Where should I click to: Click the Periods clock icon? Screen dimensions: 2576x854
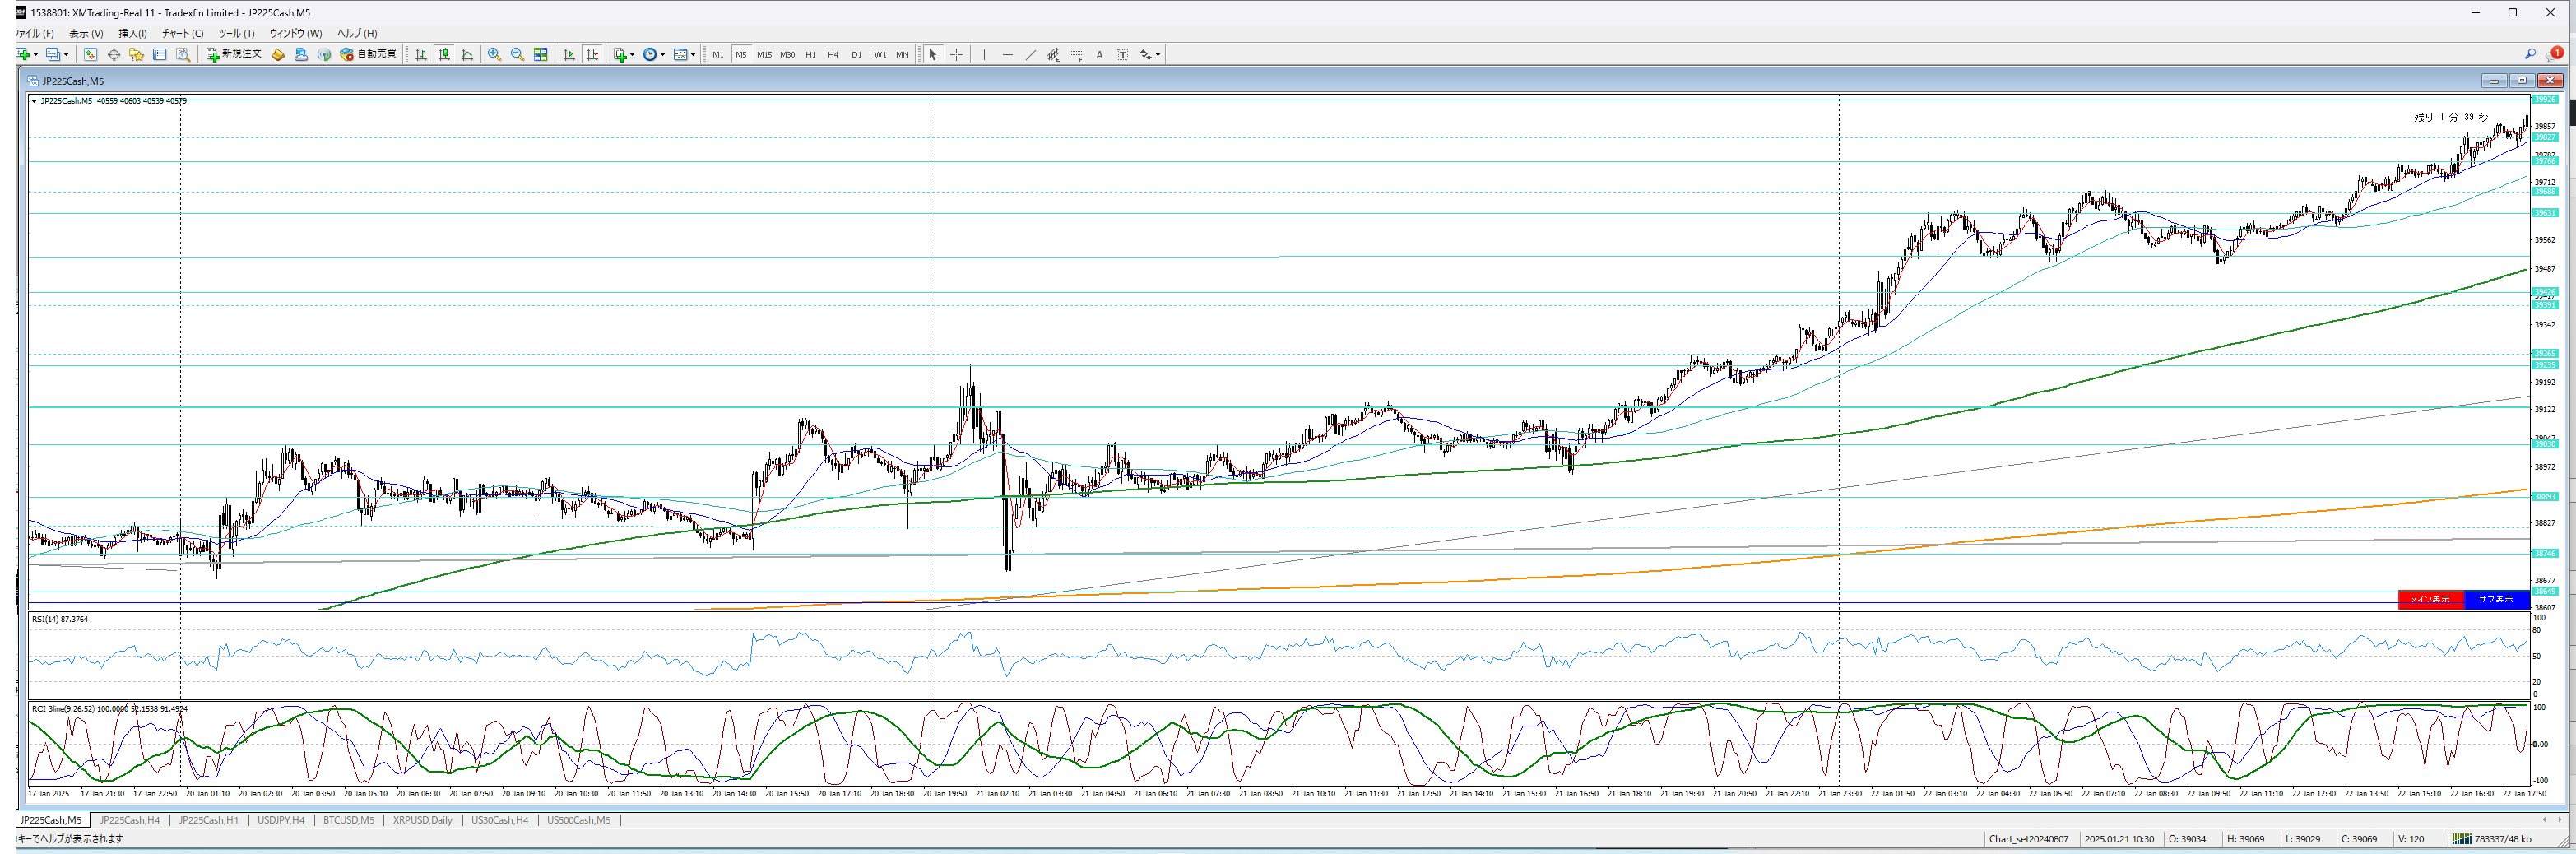[x=650, y=54]
